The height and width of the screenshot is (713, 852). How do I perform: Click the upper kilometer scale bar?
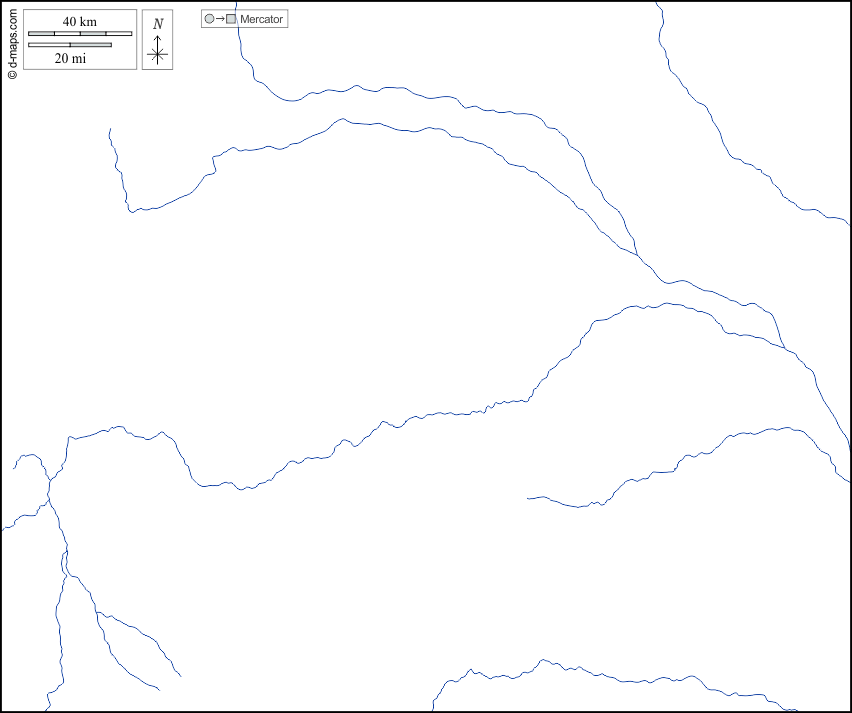pyautogui.click(x=79, y=34)
